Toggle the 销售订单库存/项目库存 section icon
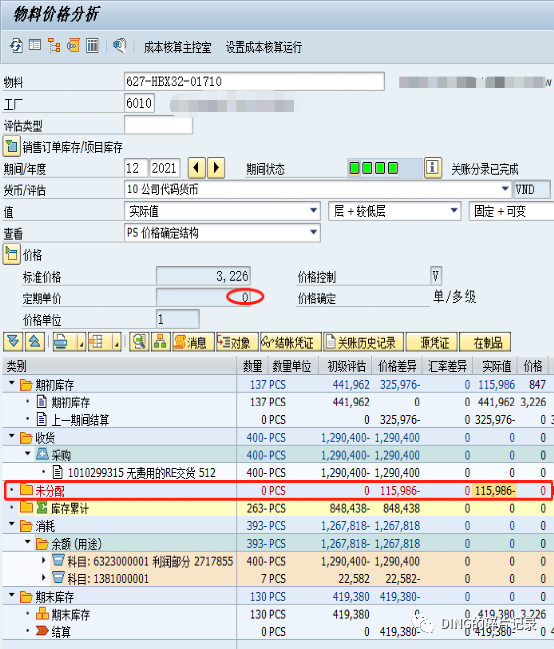Screen dimensions: 554x649 [11, 146]
